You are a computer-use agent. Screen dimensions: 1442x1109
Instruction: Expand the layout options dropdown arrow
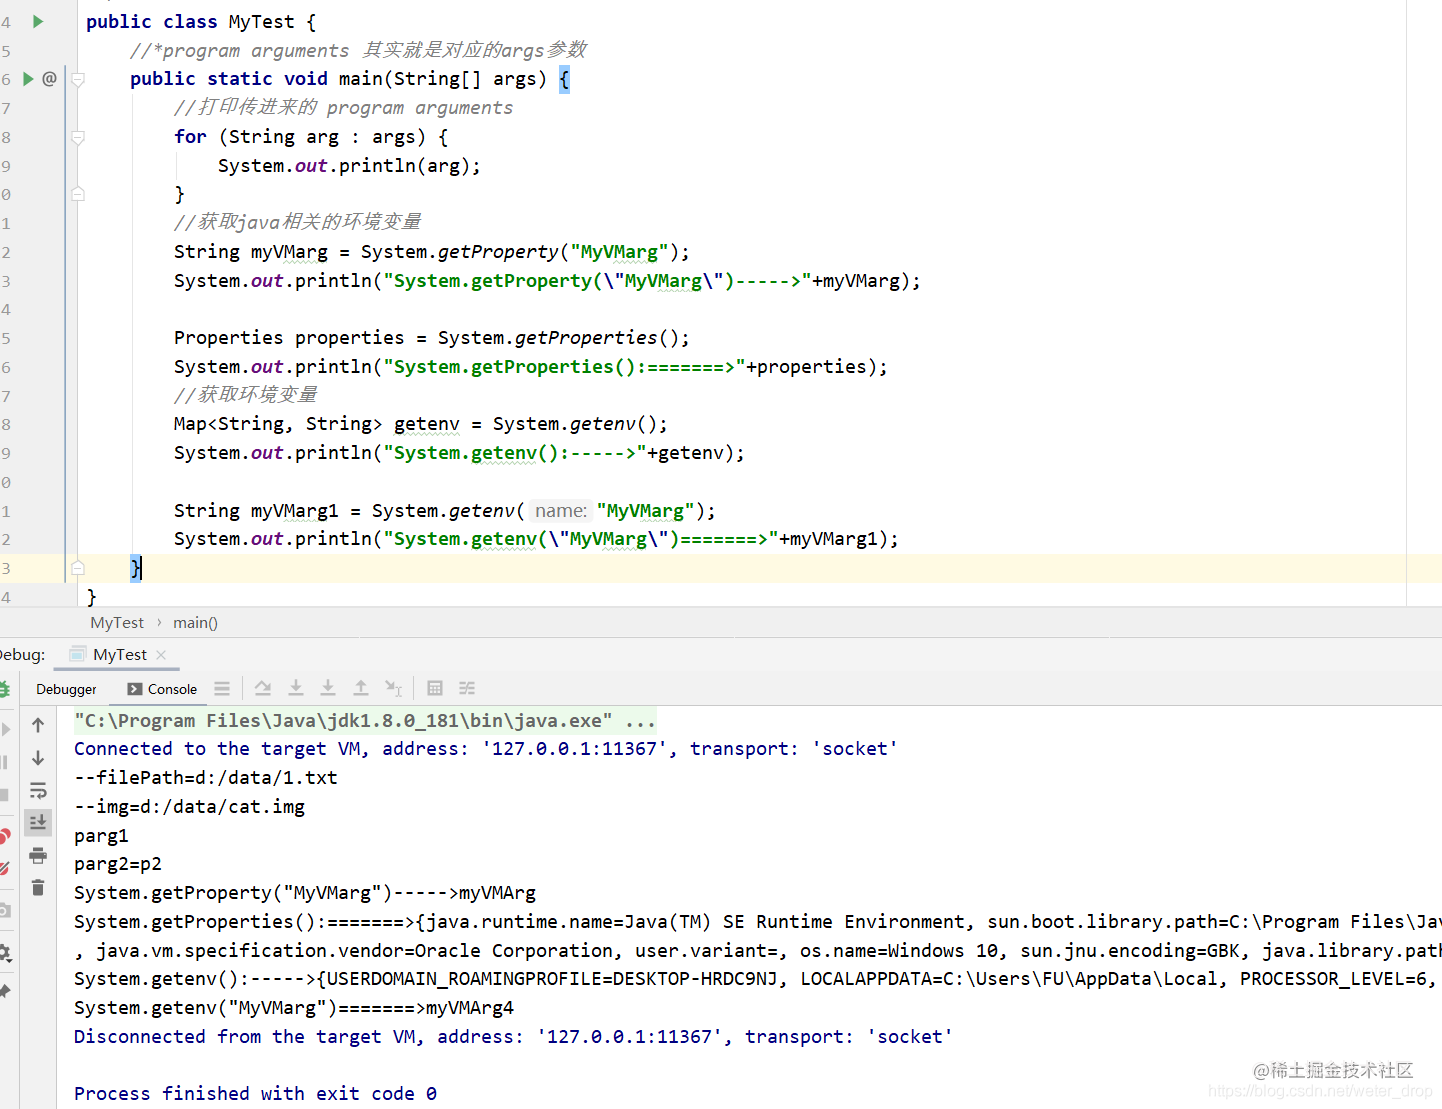coord(222,688)
